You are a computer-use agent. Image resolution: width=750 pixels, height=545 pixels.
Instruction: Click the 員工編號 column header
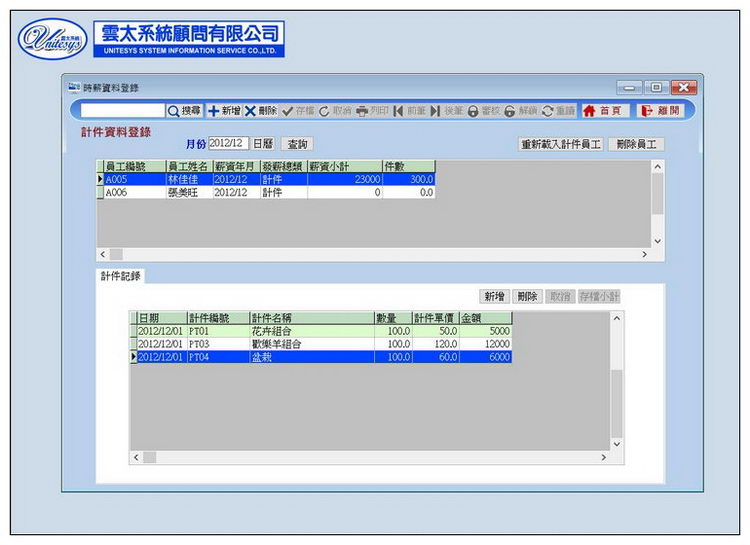(134, 166)
